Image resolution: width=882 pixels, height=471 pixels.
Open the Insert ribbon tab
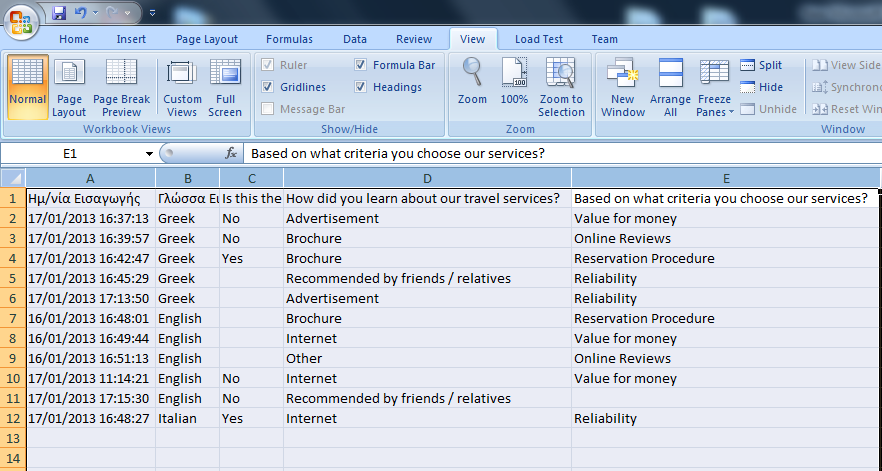click(131, 39)
